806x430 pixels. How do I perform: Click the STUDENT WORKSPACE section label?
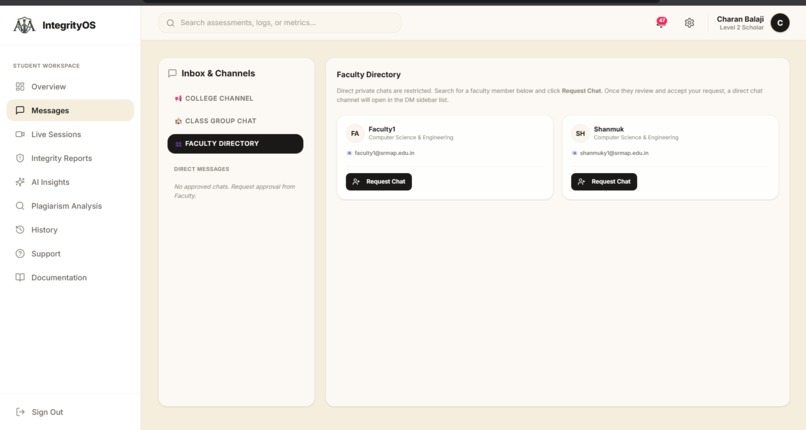point(46,66)
